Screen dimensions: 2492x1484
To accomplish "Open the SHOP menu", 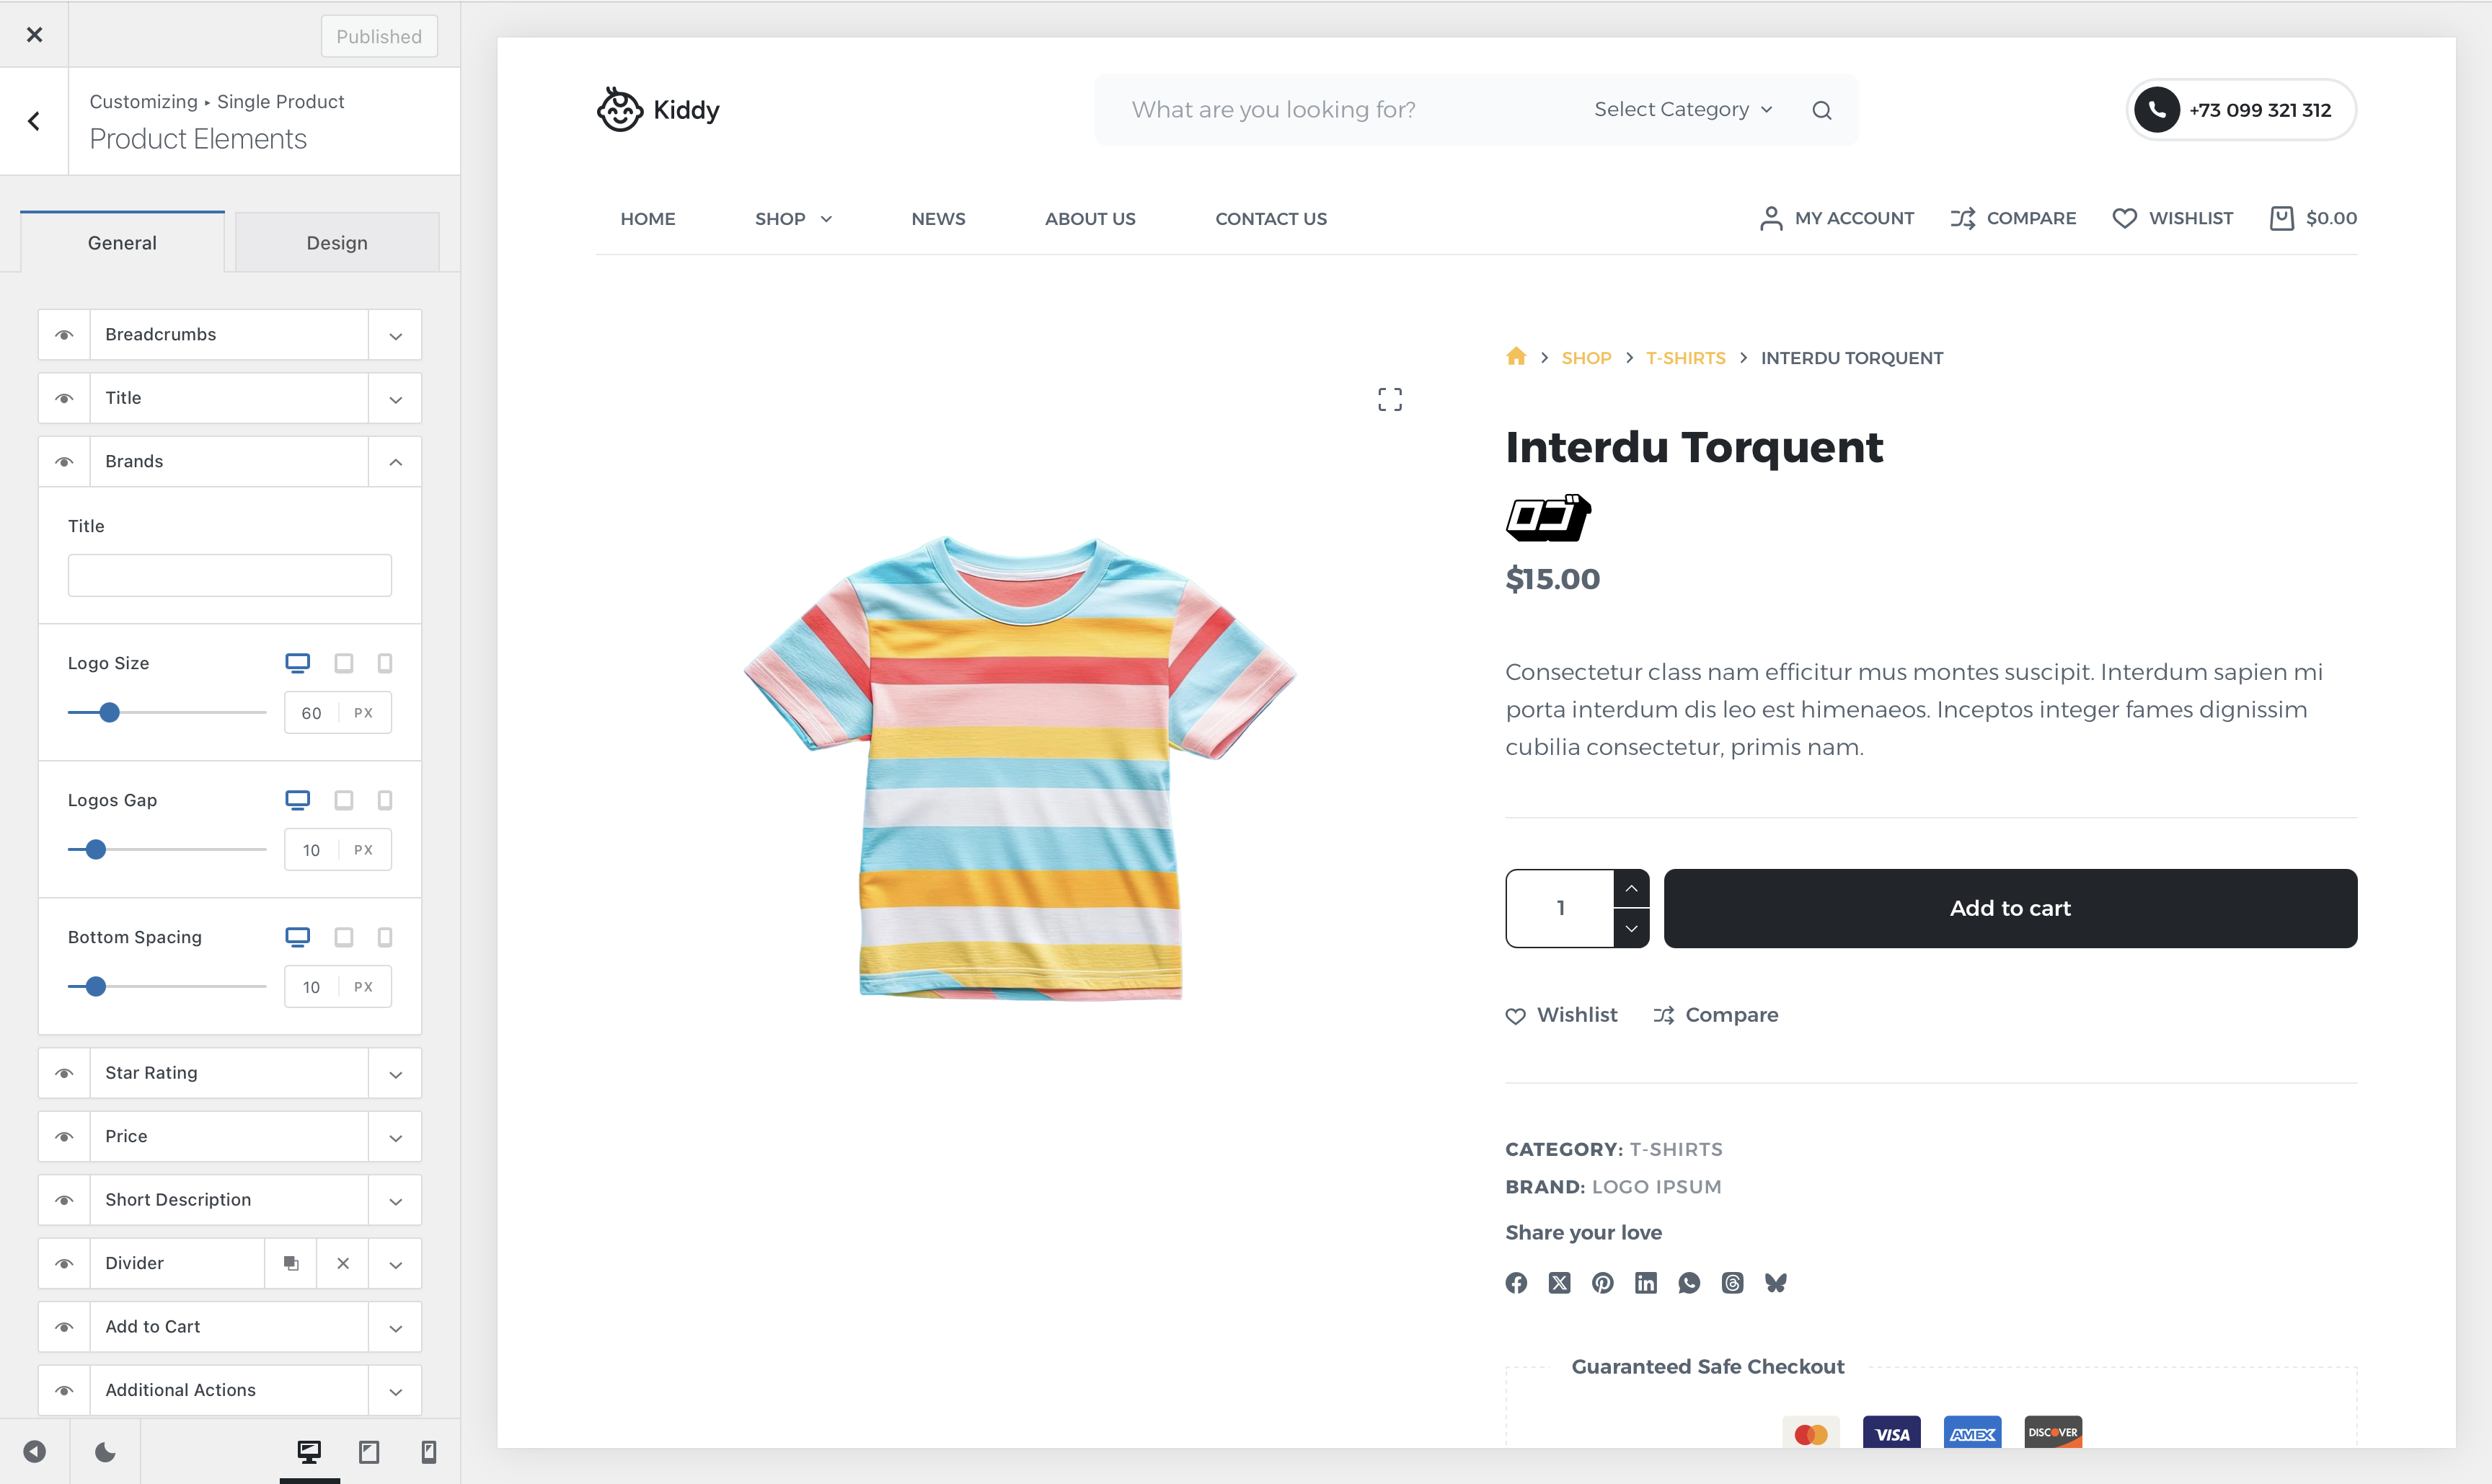I will [x=793, y=218].
